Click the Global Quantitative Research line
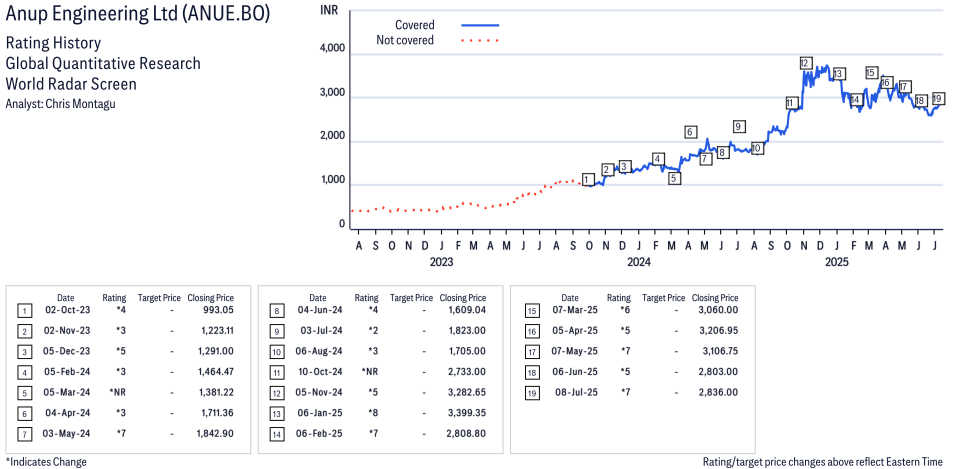 tap(103, 63)
